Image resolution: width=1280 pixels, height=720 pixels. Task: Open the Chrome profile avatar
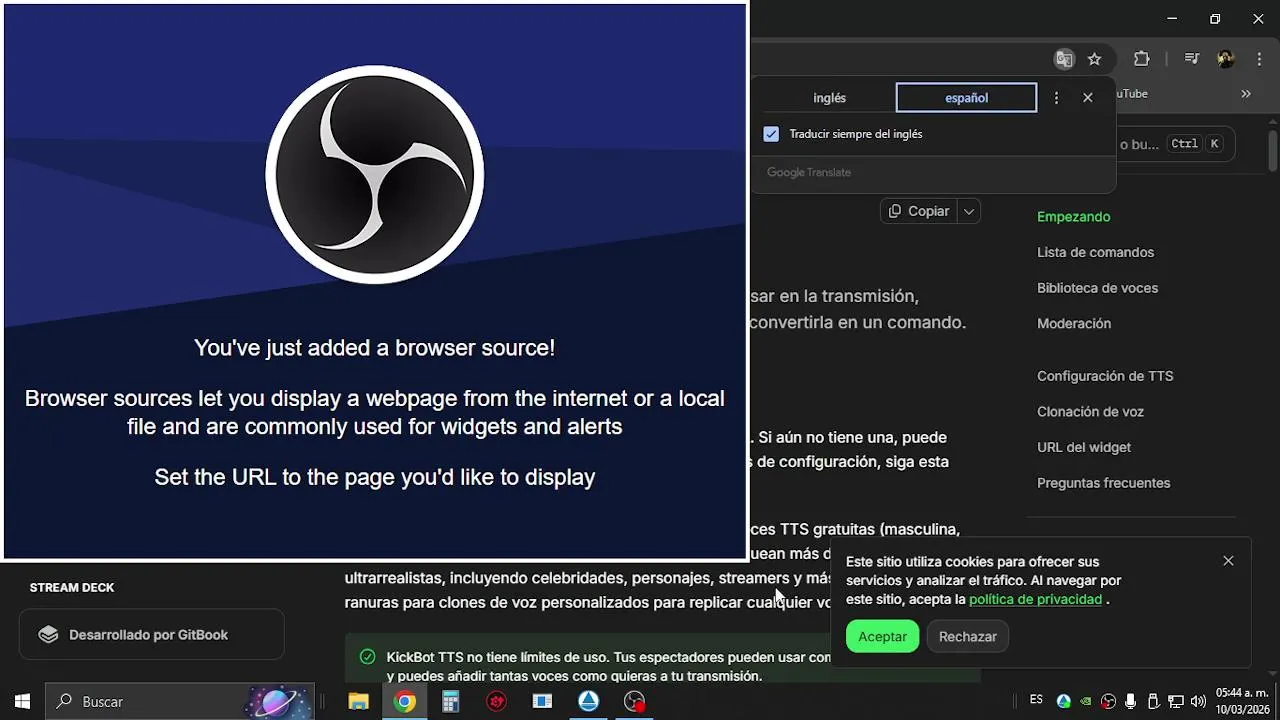(x=1226, y=59)
